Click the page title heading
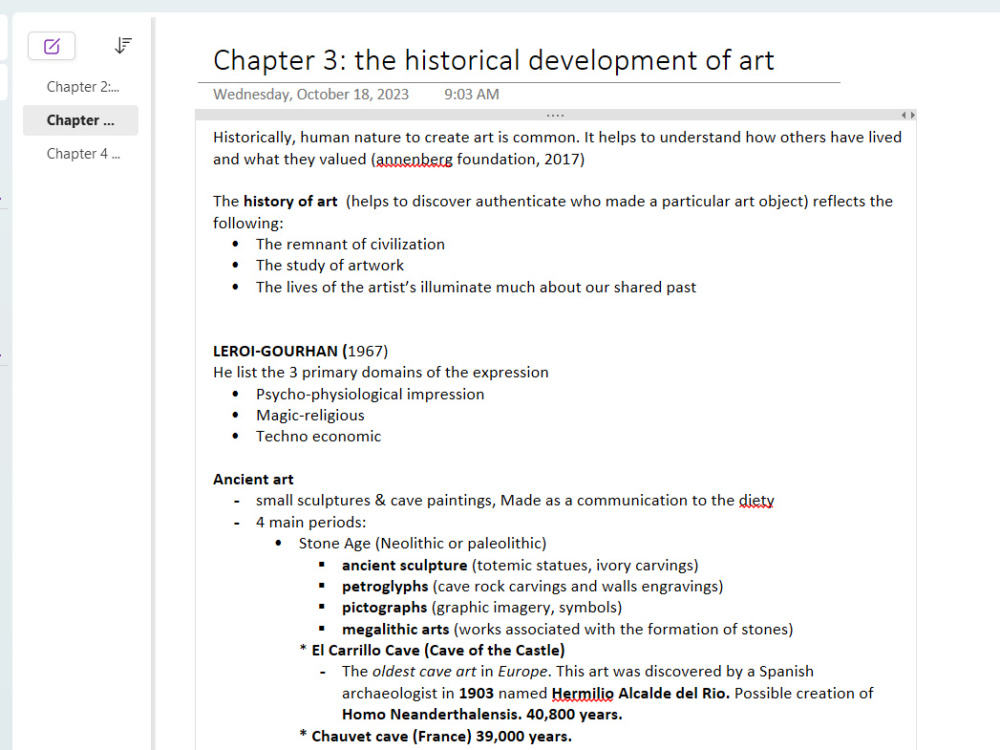Image resolution: width=1000 pixels, height=750 pixels. [493, 61]
